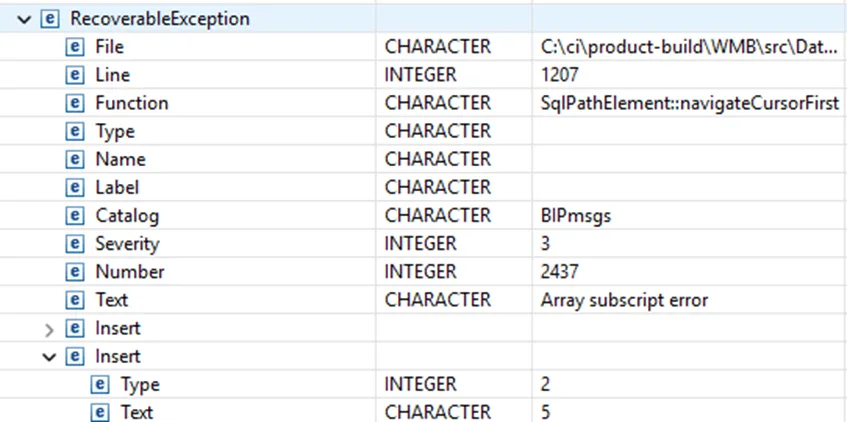Viewport: 847px width, 422px height.
Task: Click the BIPmsgs catalog value
Action: click(575, 216)
